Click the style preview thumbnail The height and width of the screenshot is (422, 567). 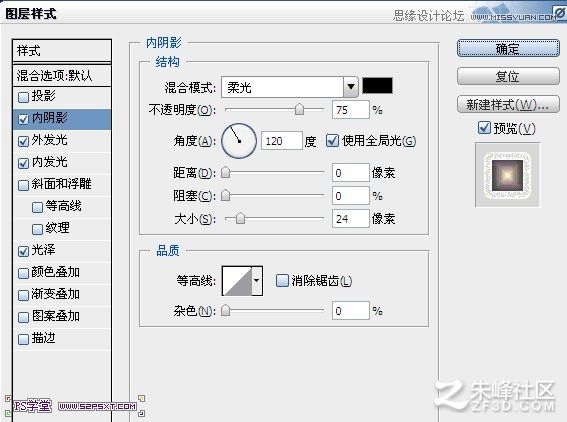[507, 175]
